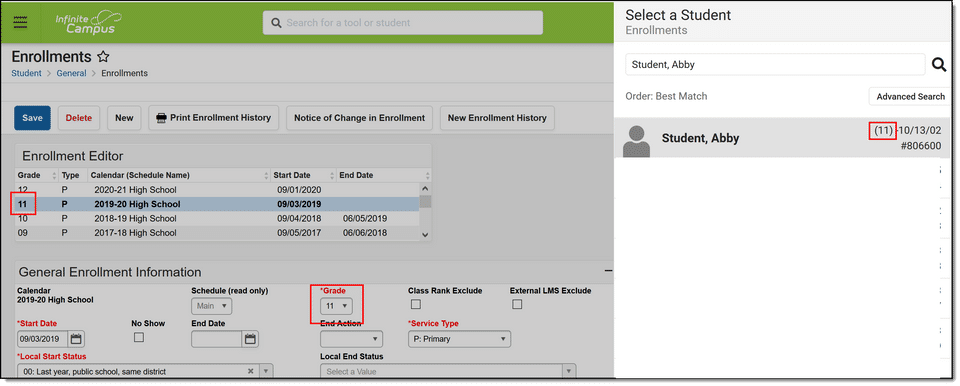Click the 06/06/2018 end date cell
This screenshot has width=960, height=386.
pyautogui.click(x=365, y=233)
